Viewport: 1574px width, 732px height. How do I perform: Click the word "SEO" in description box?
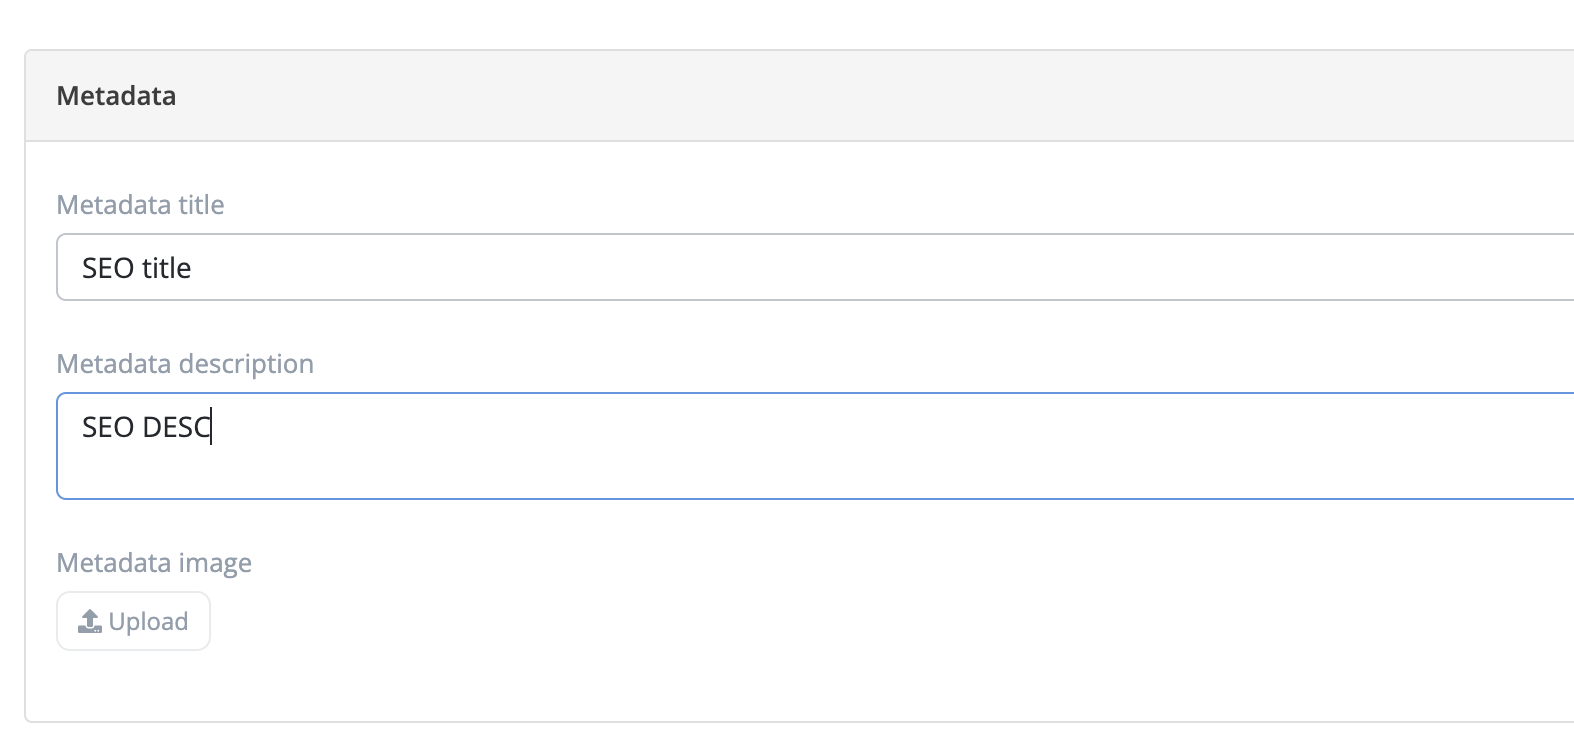click(108, 428)
